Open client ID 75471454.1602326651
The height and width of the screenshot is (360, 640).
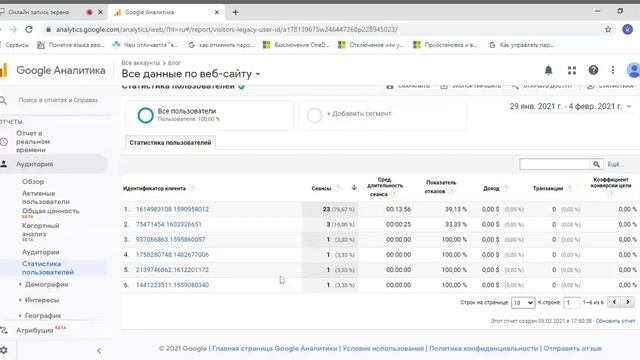pos(169,224)
